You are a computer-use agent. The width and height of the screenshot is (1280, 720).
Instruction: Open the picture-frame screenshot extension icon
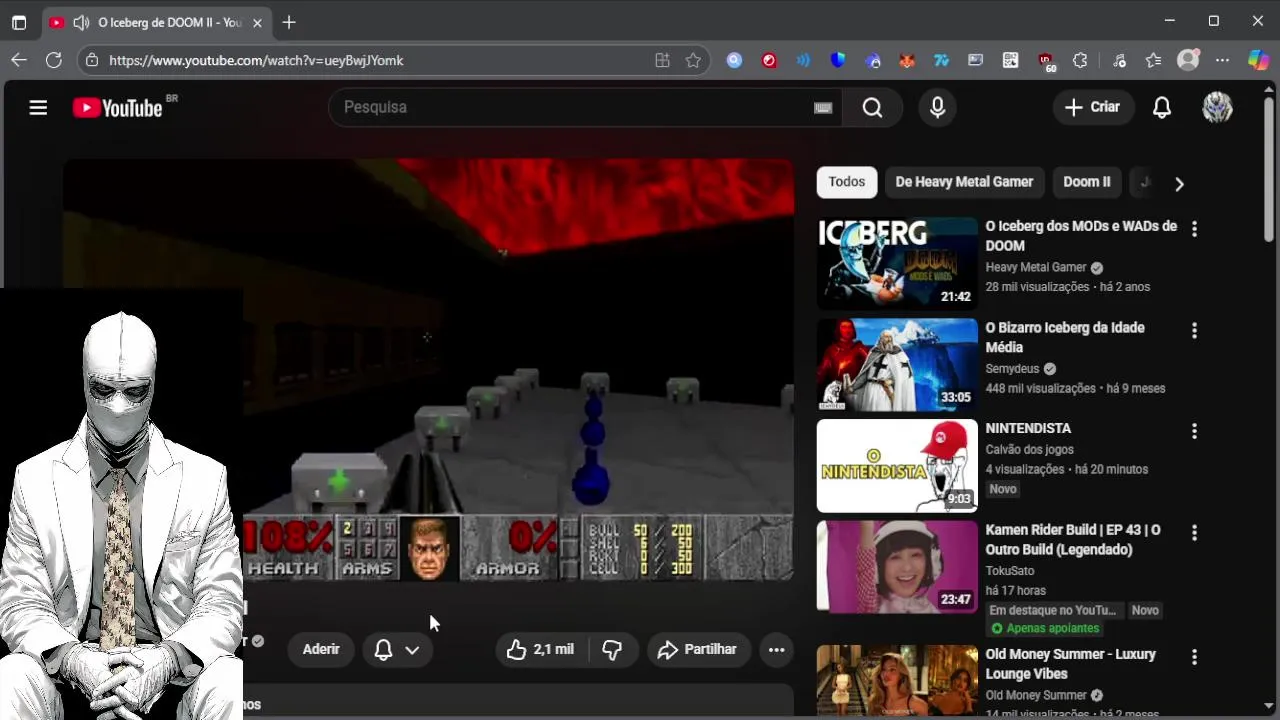click(x=976, y=60)
